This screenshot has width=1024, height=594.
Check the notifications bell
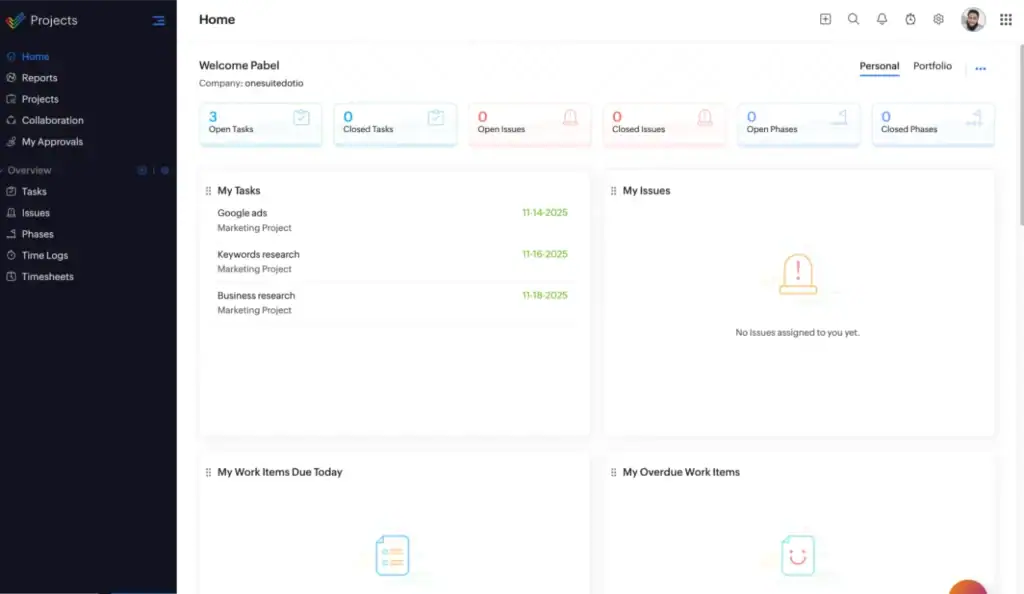(x=882, y=19)
